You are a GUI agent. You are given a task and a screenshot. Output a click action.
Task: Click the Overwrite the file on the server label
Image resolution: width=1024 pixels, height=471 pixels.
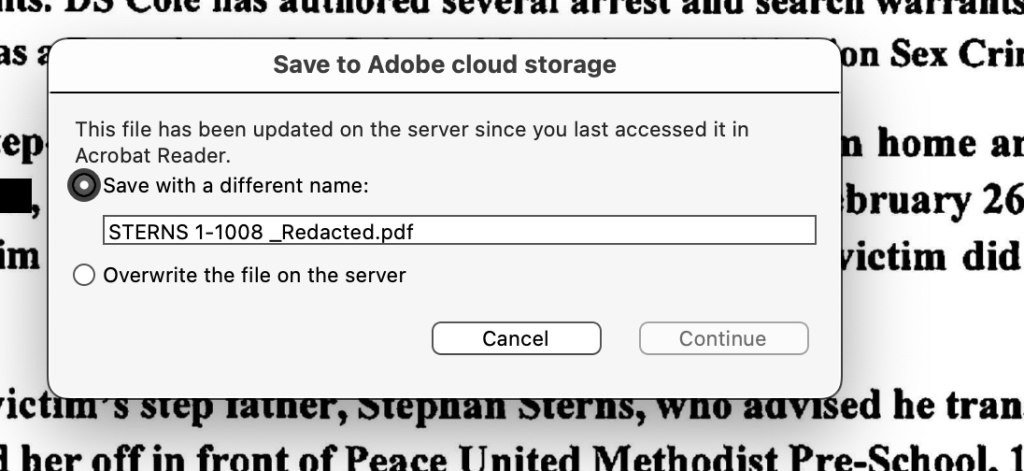pyautogui.click(x=254, y=275)
